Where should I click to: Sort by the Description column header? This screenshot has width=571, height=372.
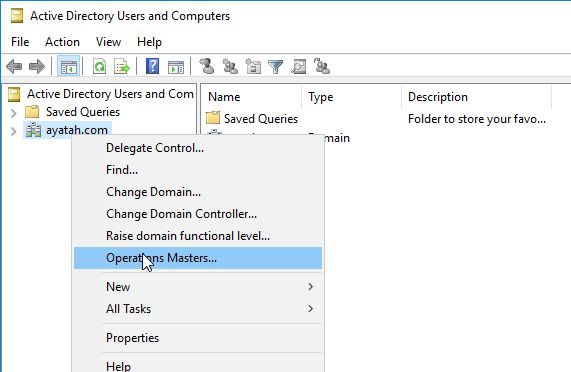pyautogui.click(x=477, y=97)
